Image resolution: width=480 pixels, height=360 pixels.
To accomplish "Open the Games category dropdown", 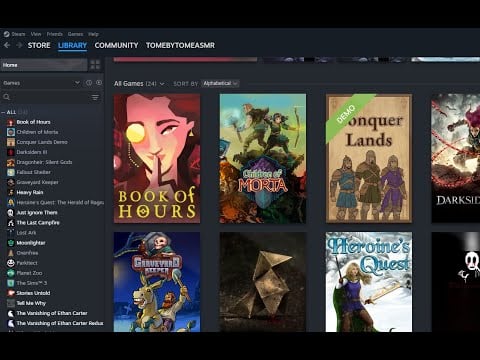I will point(42,83).
